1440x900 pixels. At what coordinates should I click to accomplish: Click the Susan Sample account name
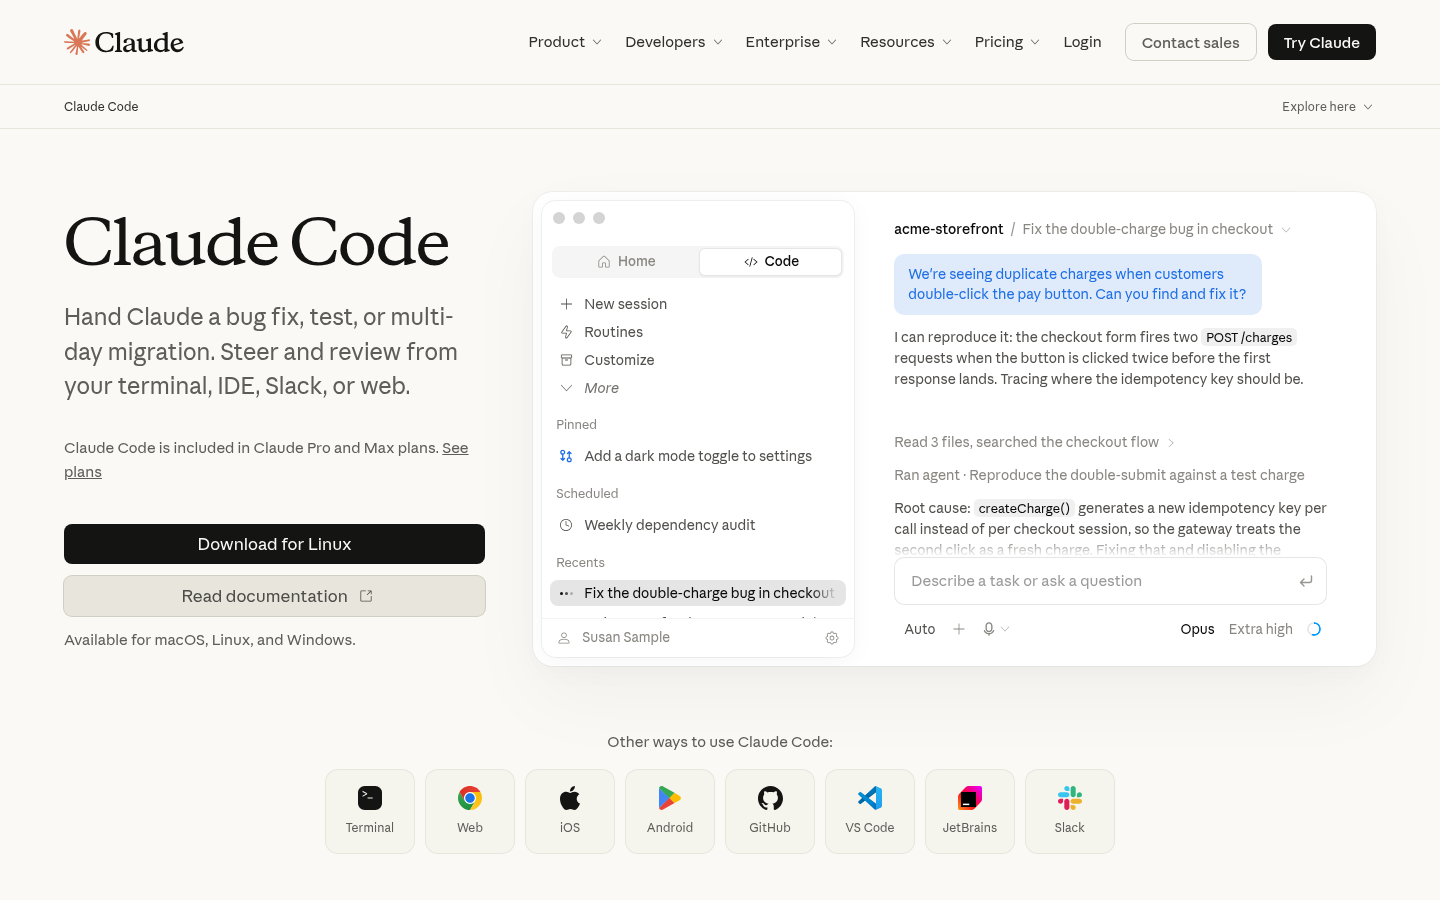(x=626, y=638)
